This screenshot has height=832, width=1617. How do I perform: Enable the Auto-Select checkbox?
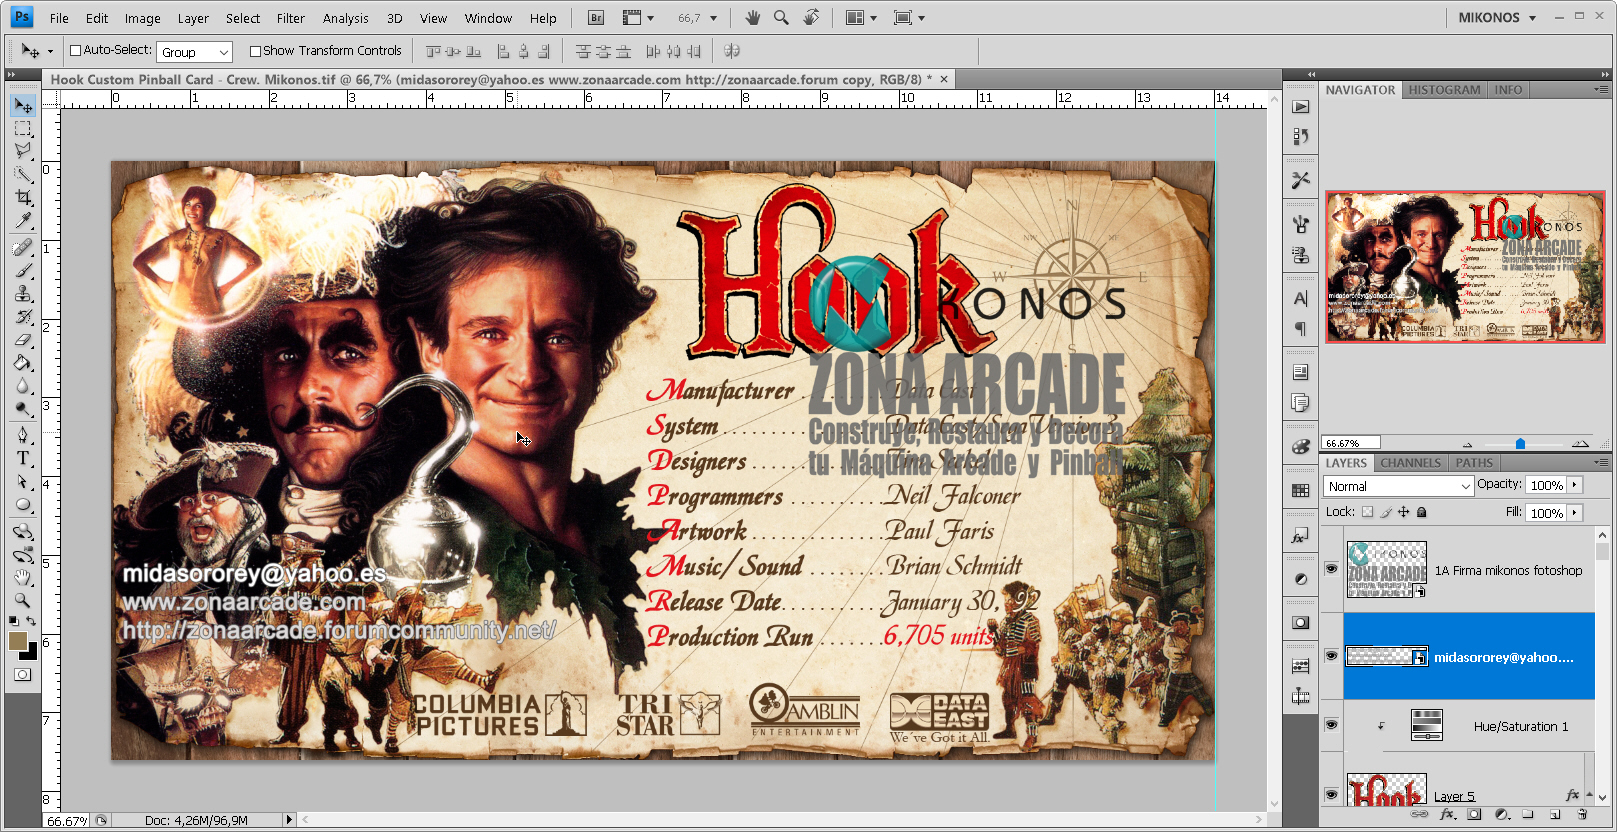[75, 51]
